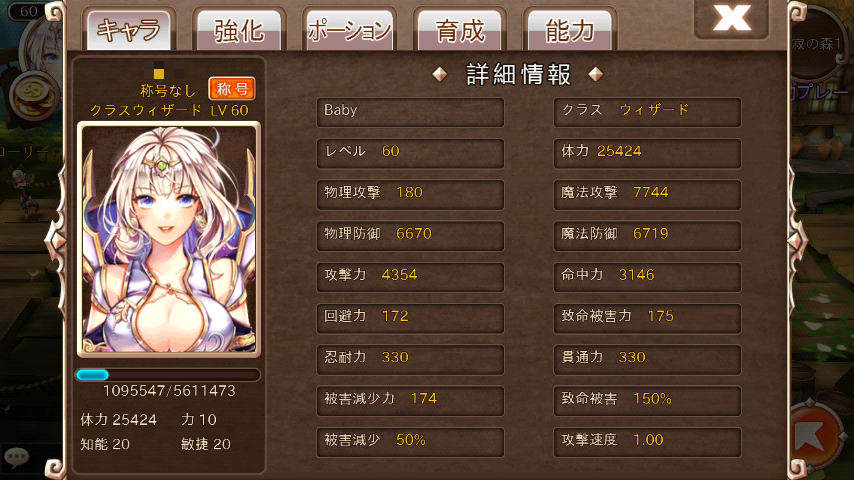Click the diamond ornament right of 詳細情報

click(595, 74)
